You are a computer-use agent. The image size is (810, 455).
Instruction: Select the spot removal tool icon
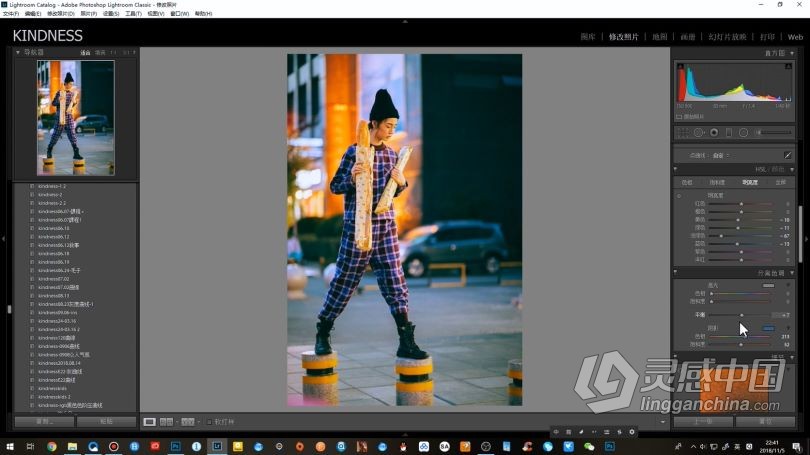698,132
